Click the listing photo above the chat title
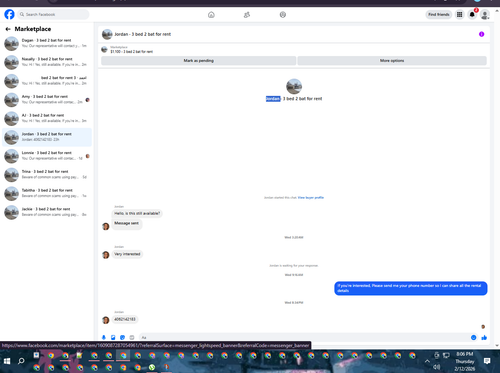Image resolution: width=500 pixels, height=373 pixels. point(294,86)
